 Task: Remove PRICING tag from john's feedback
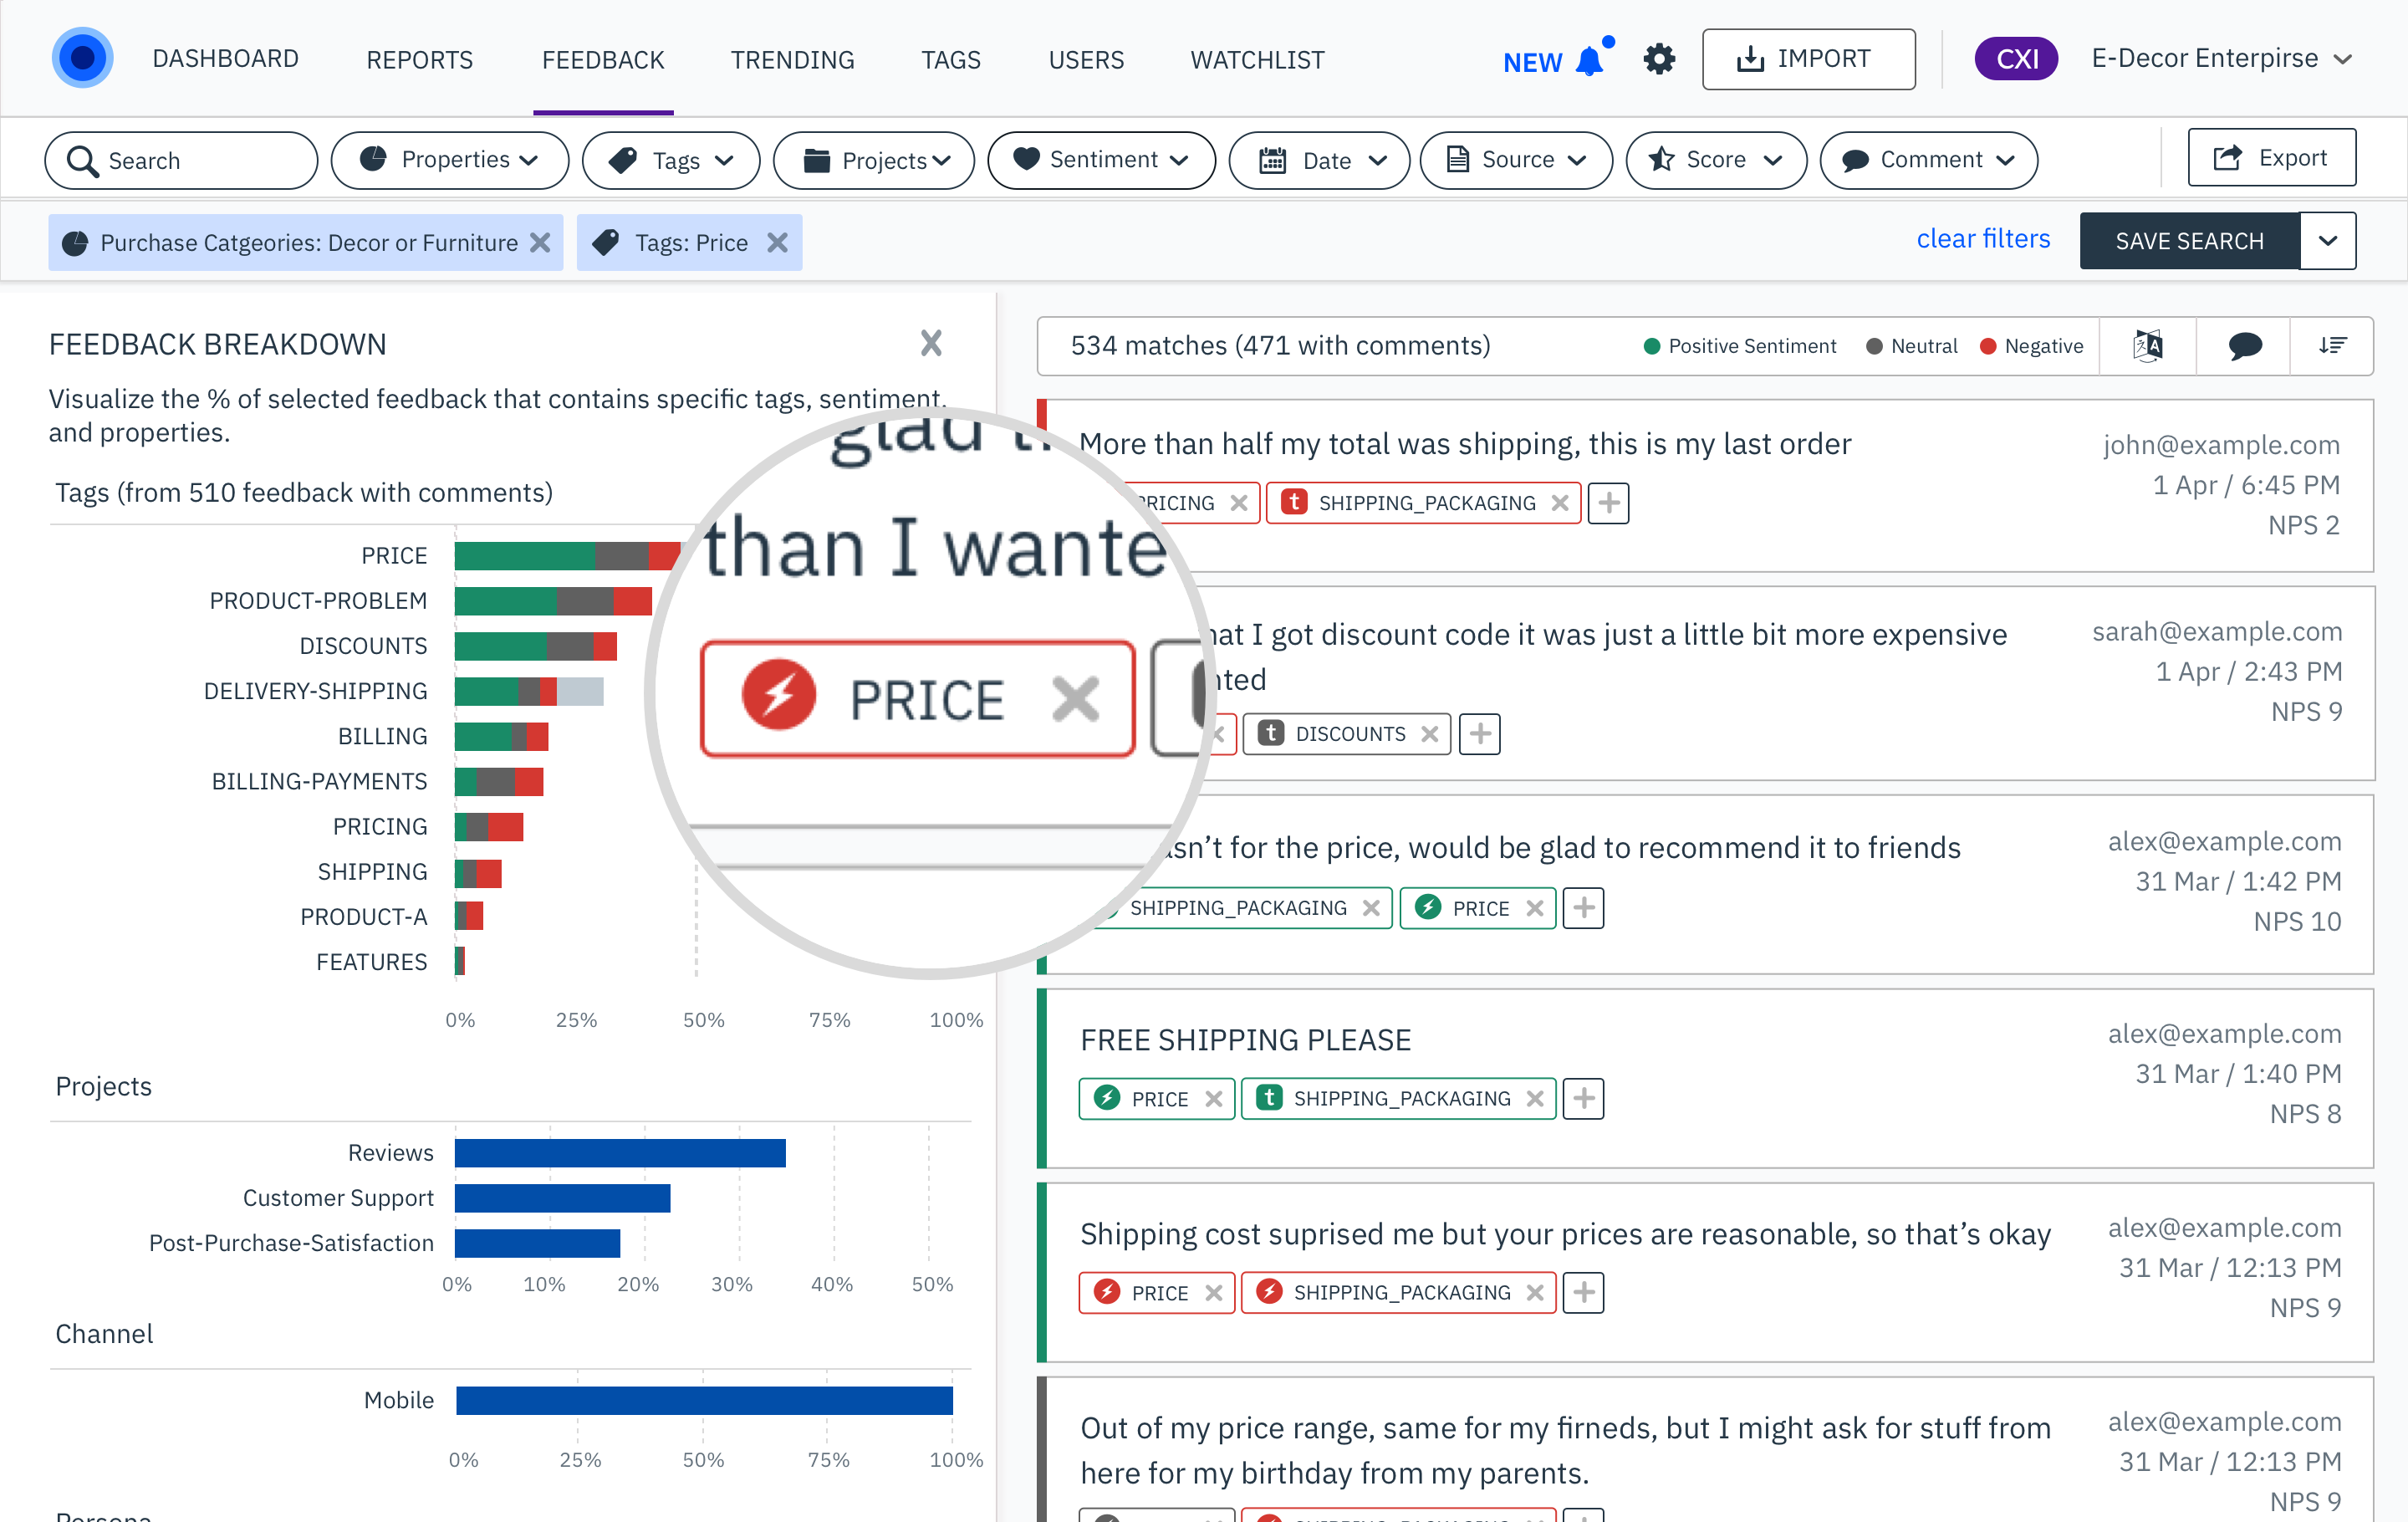[1238, 503]
